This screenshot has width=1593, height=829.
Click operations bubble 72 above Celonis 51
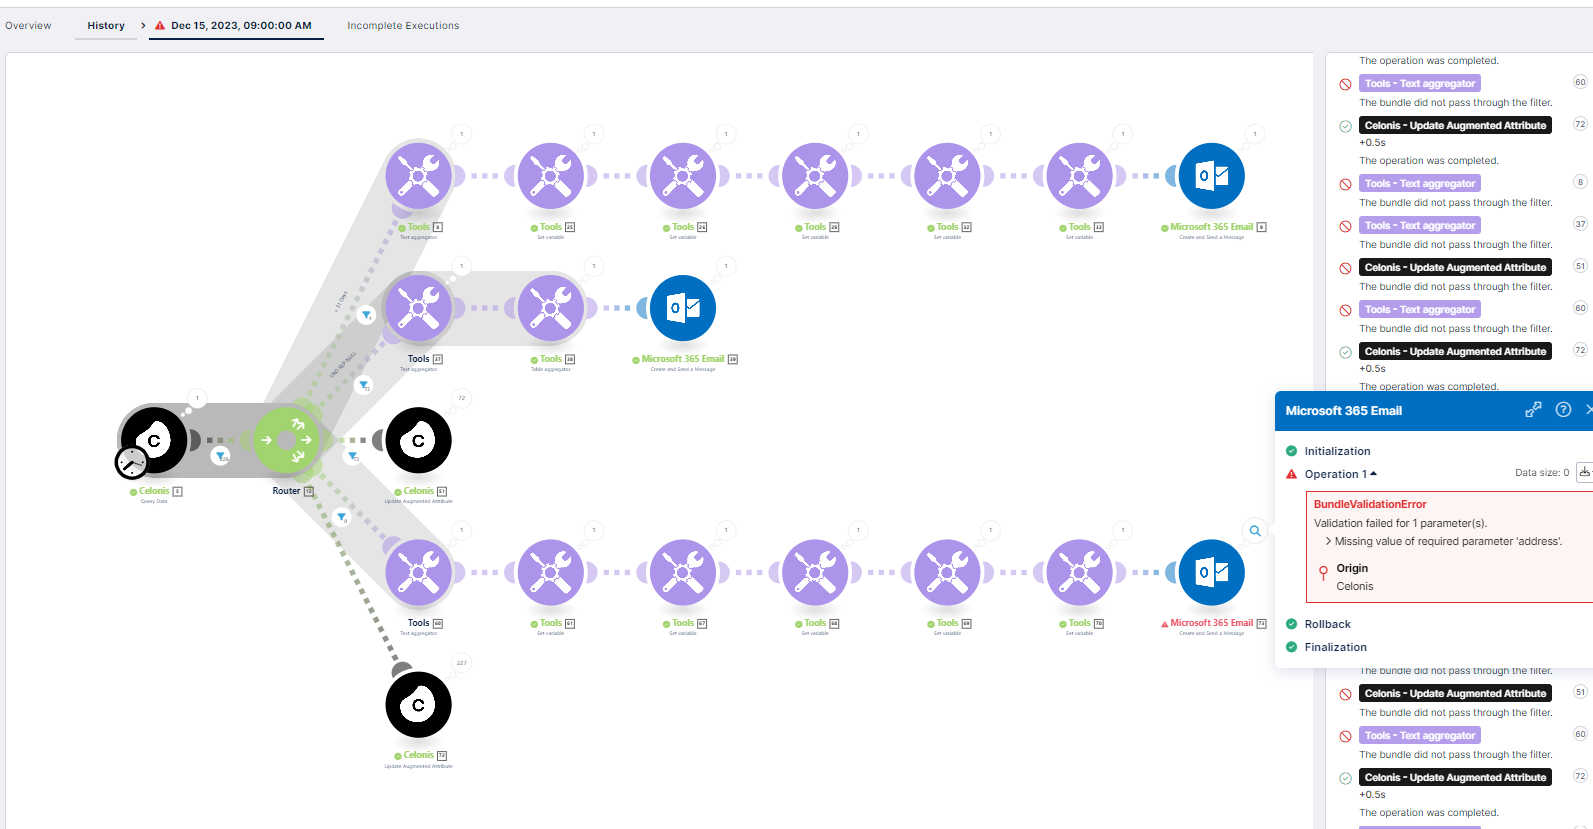point(461,398)
